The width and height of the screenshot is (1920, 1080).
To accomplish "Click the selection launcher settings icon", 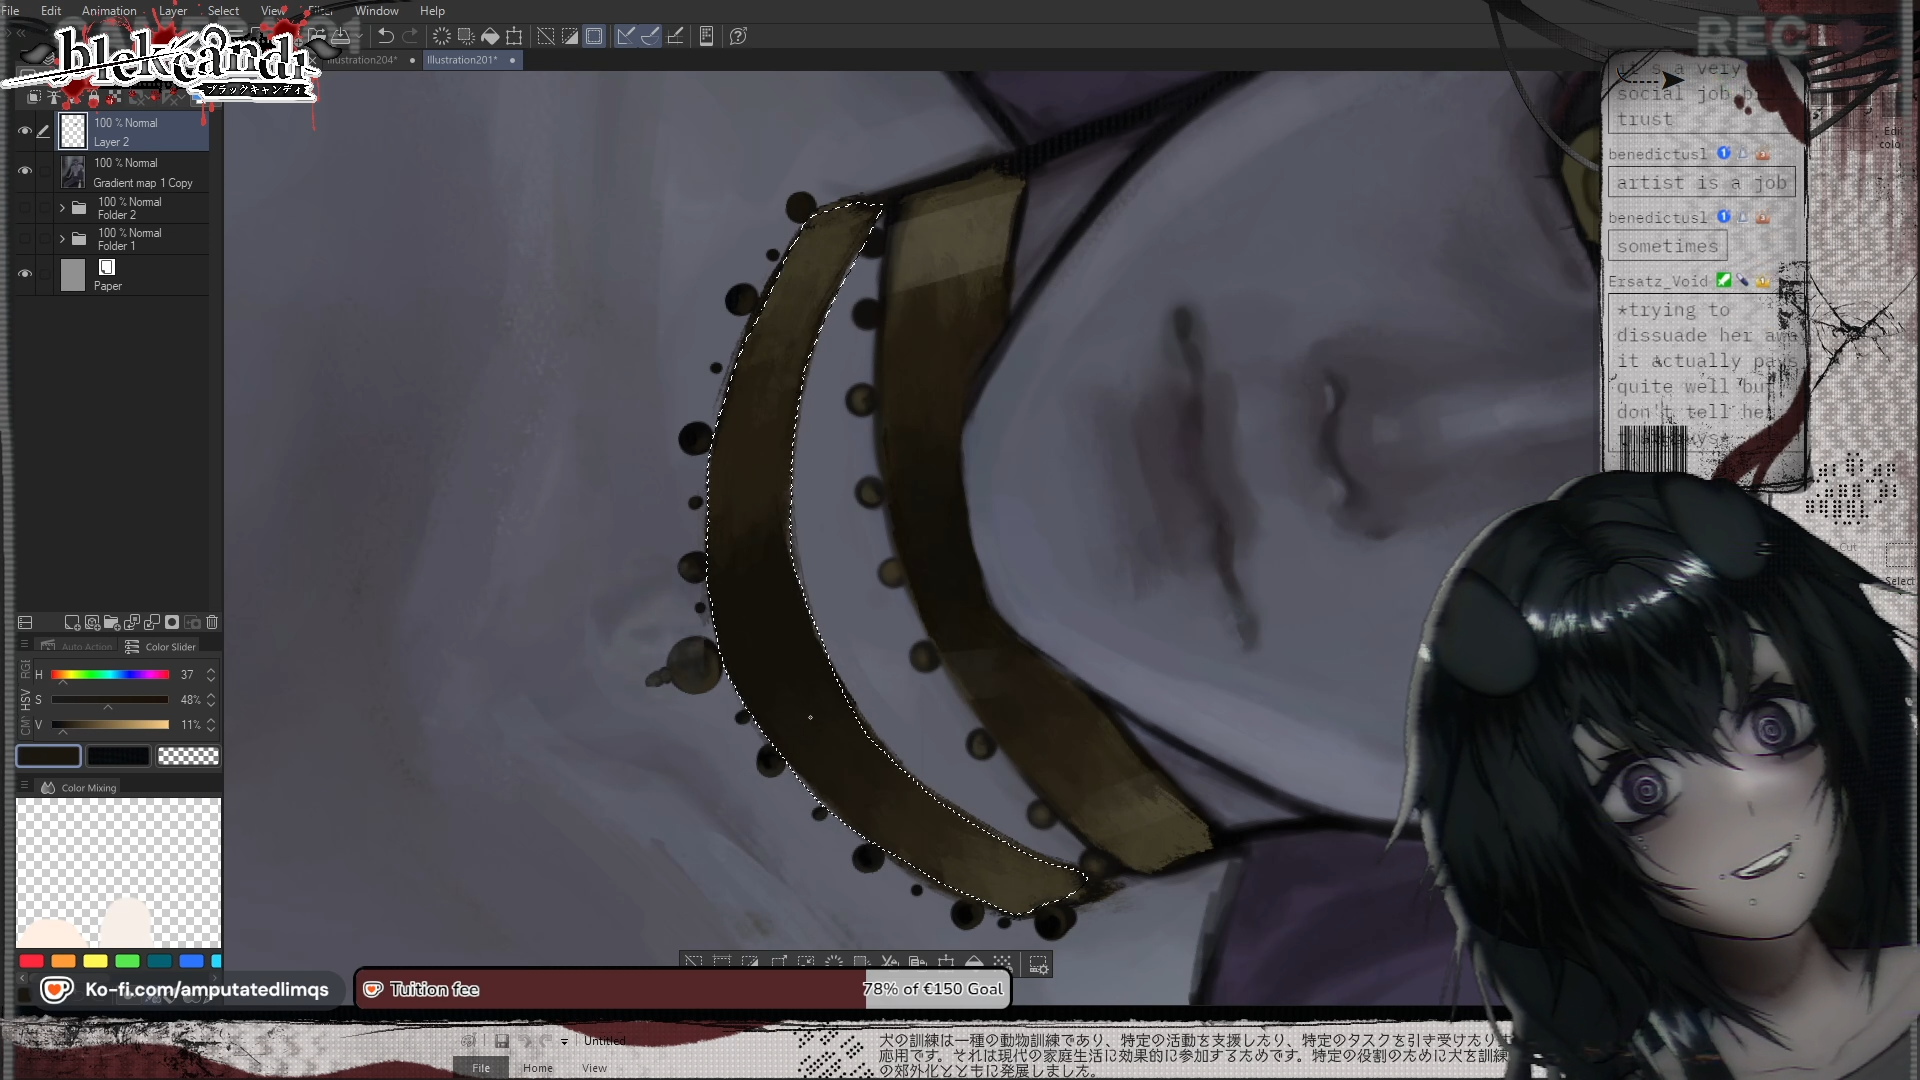I will (x=1039, y=965).
